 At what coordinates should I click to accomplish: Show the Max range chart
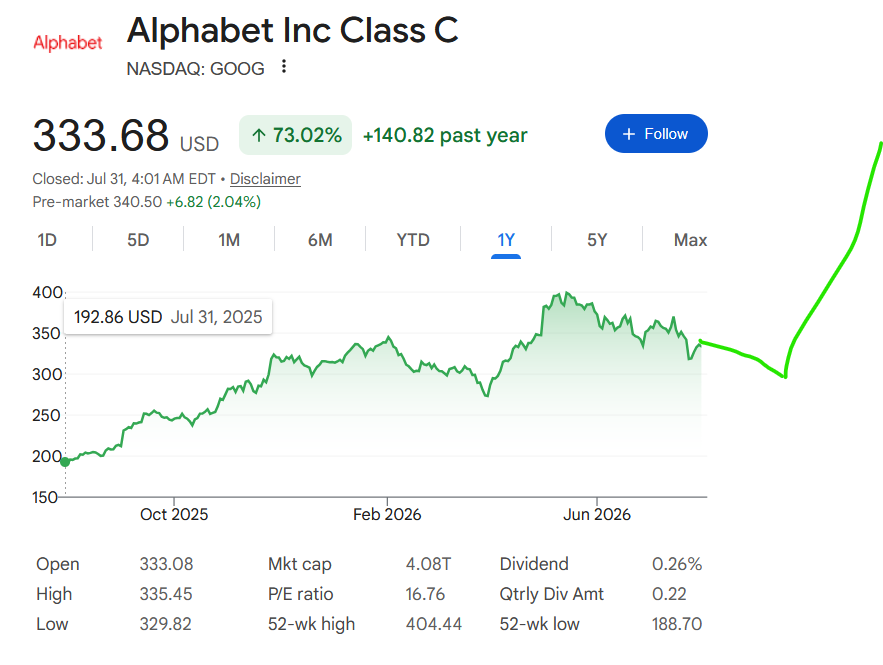[690, 240]
